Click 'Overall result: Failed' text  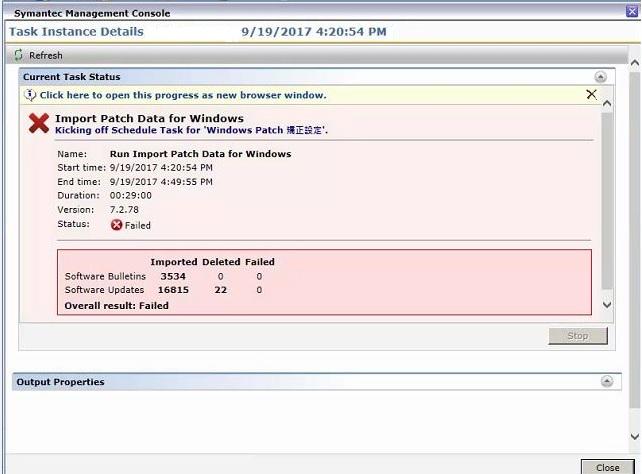pyautogui.click(x=117, y=306)
